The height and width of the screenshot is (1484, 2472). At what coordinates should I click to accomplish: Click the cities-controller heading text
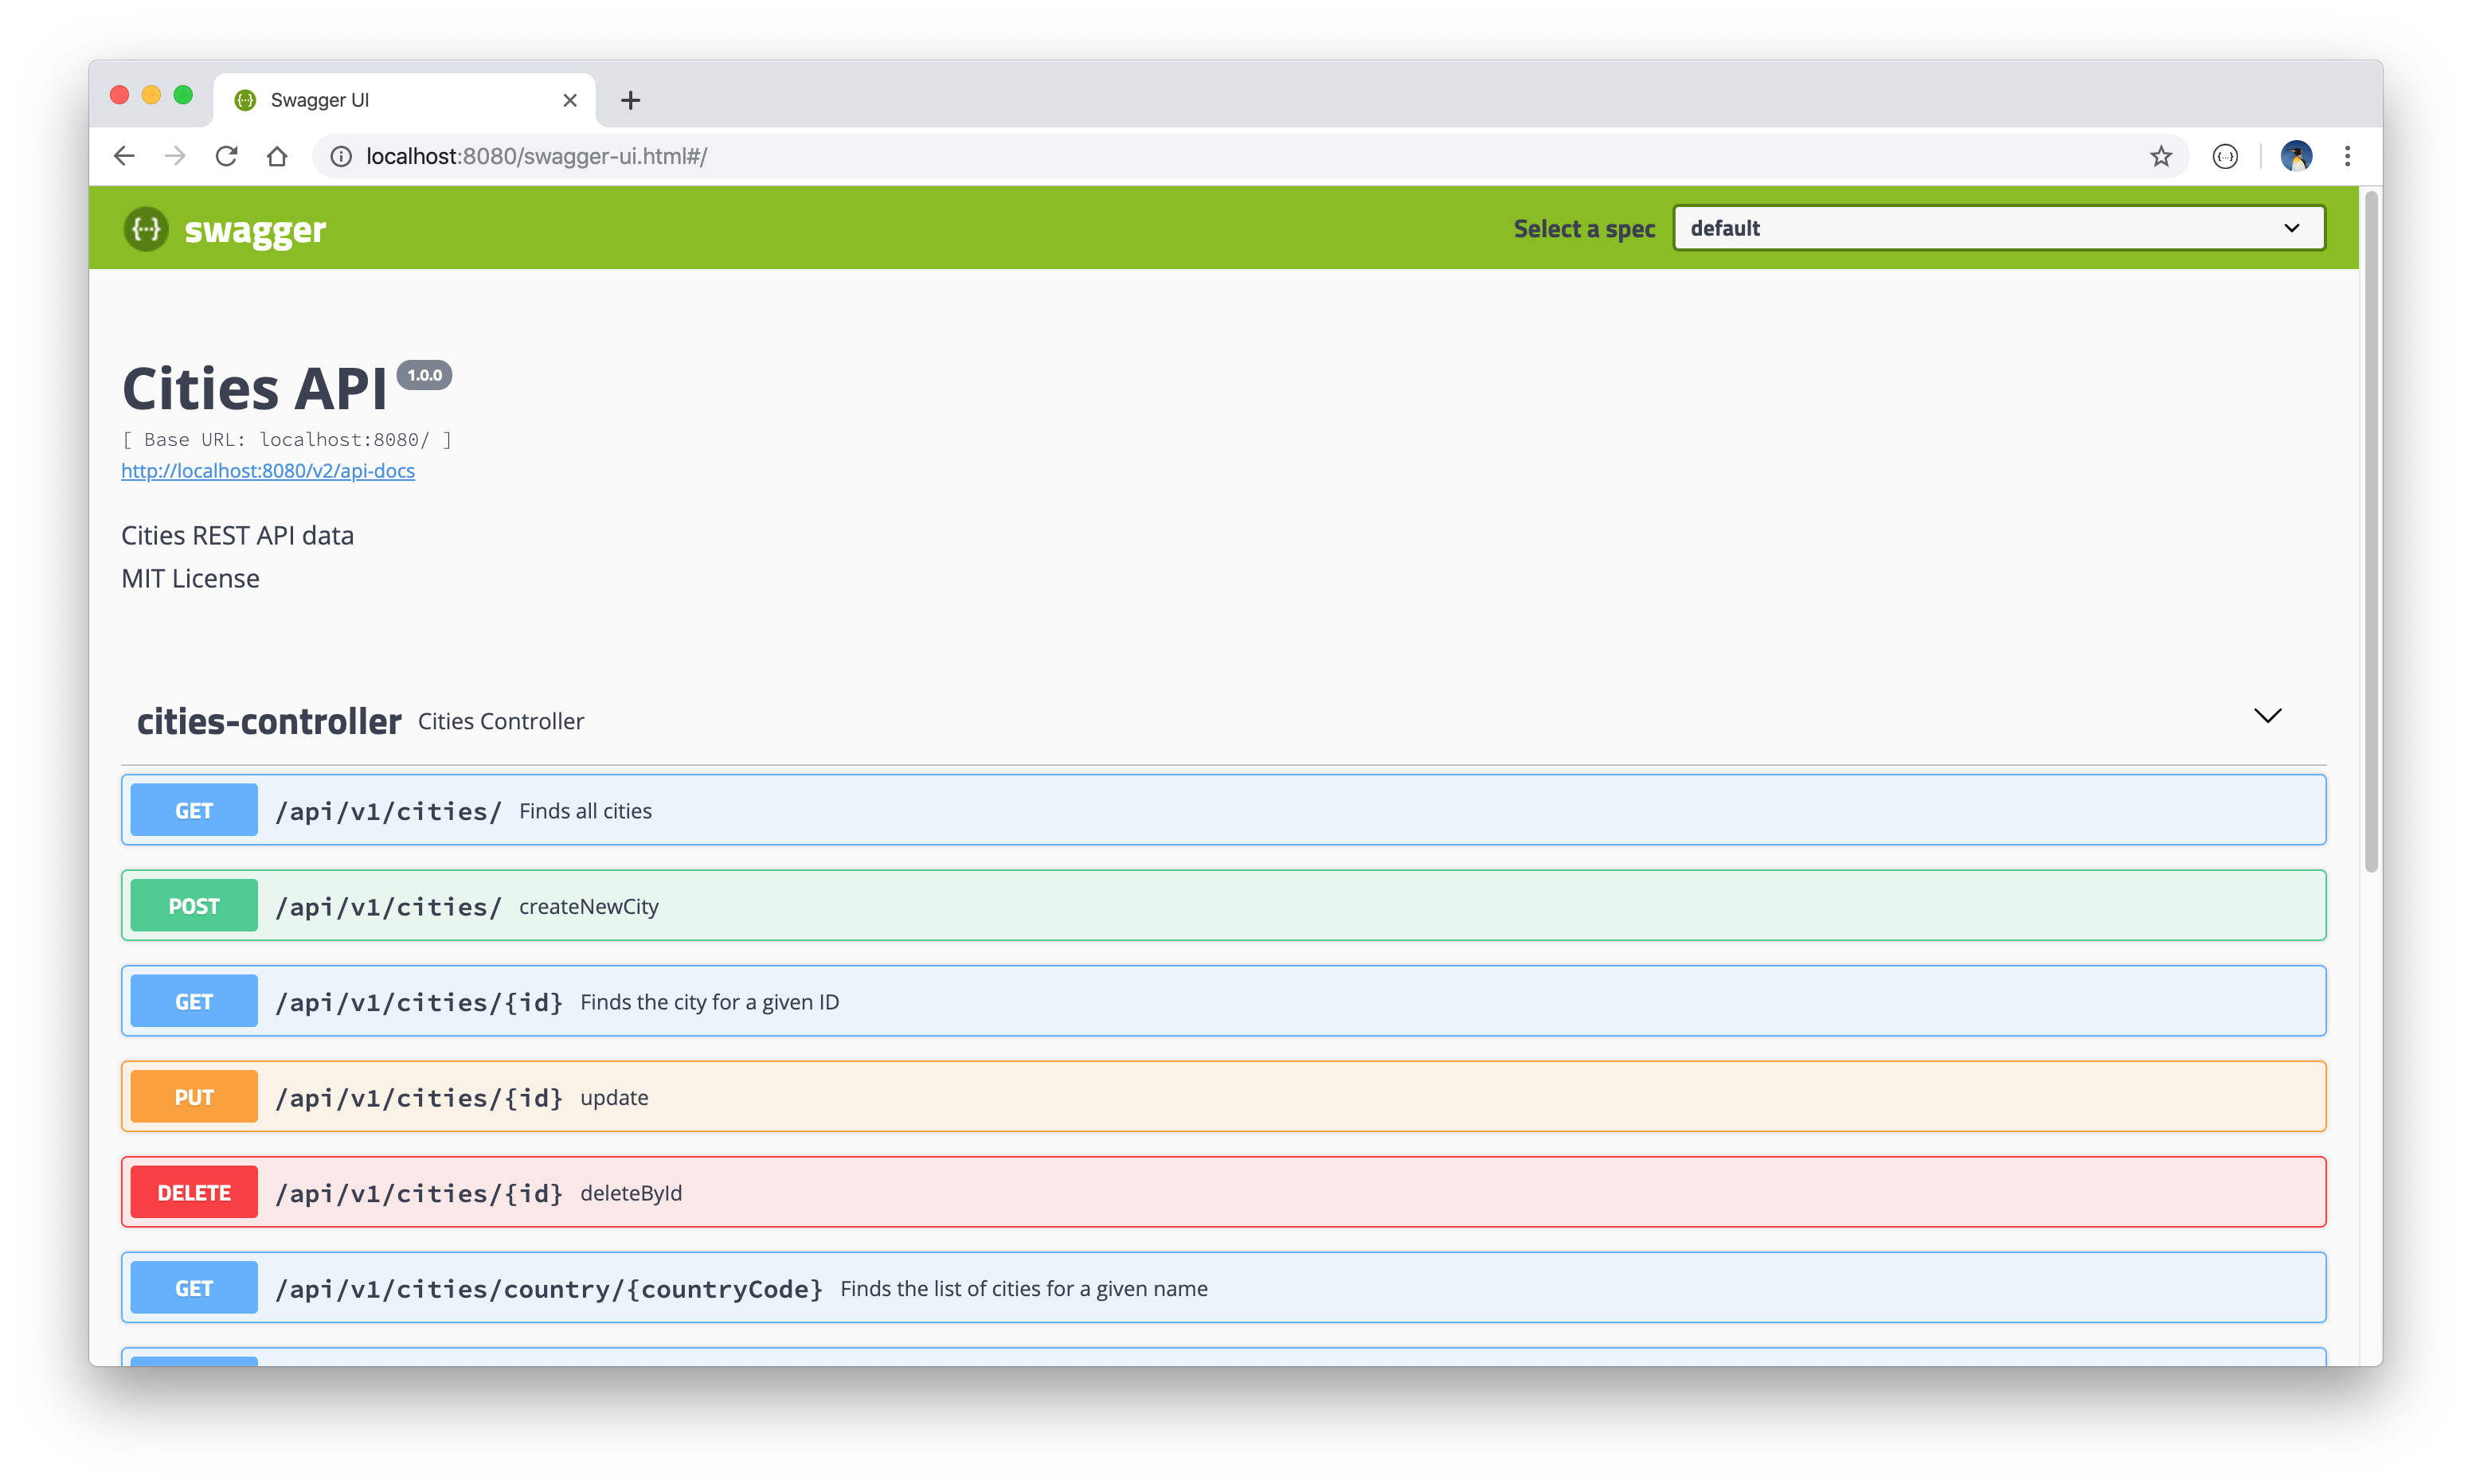click(269, 721)
